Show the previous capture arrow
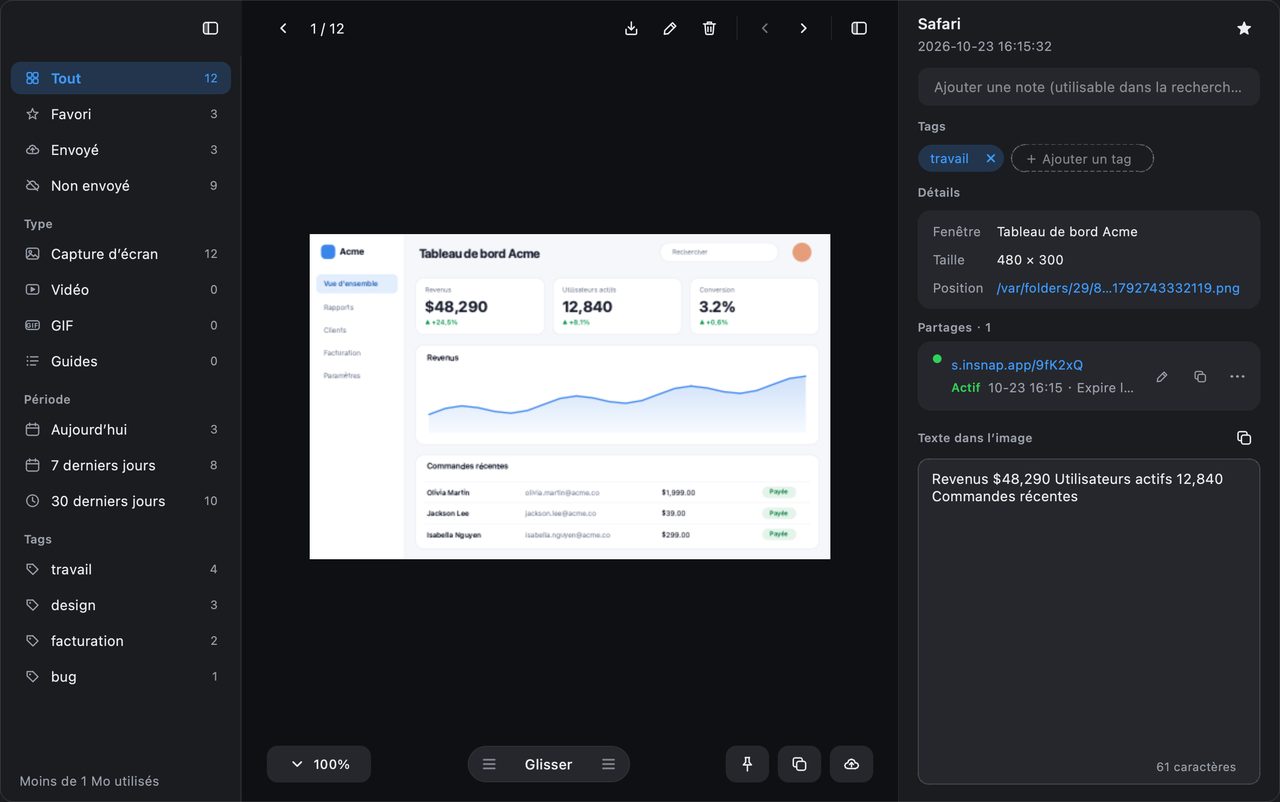The height and width of the screenshot is (802, 1280). click(765, 29)
